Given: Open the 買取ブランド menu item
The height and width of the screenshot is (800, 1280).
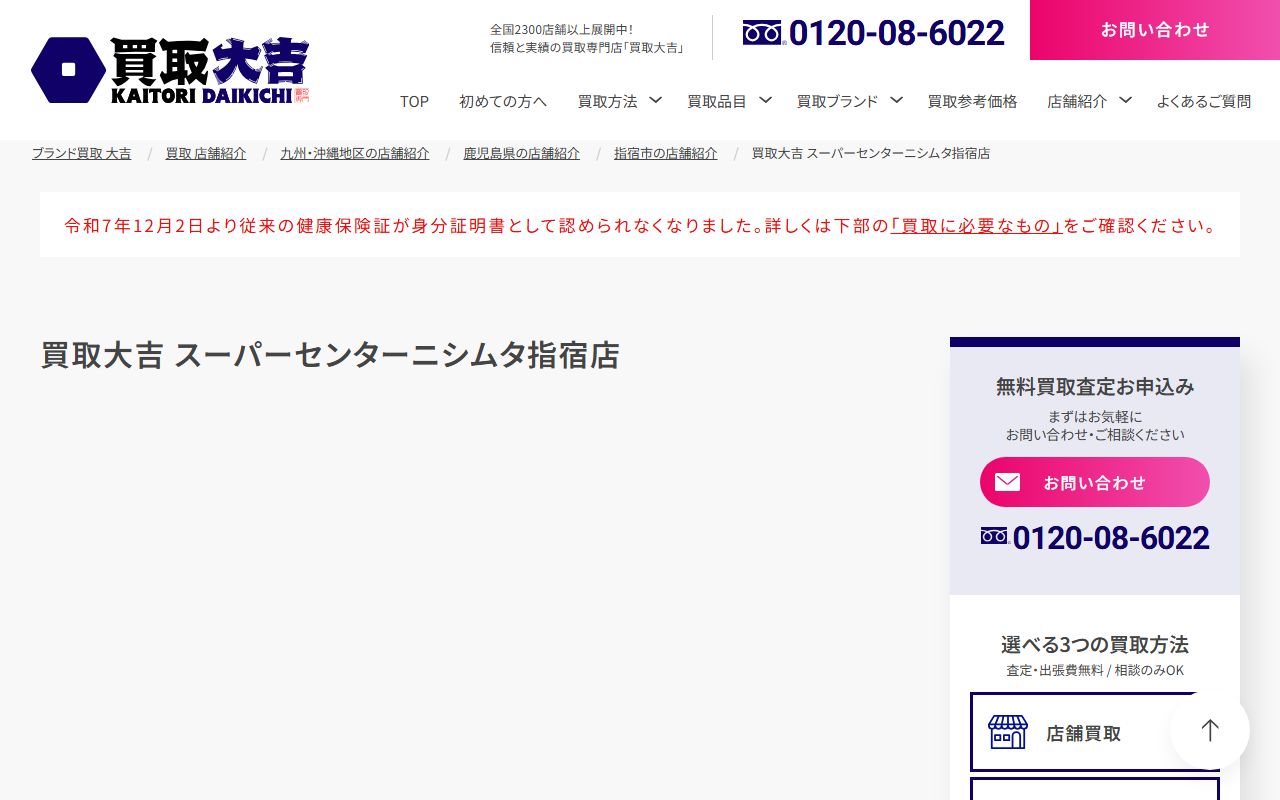Looking at the screenshot, I should (837, 101).
